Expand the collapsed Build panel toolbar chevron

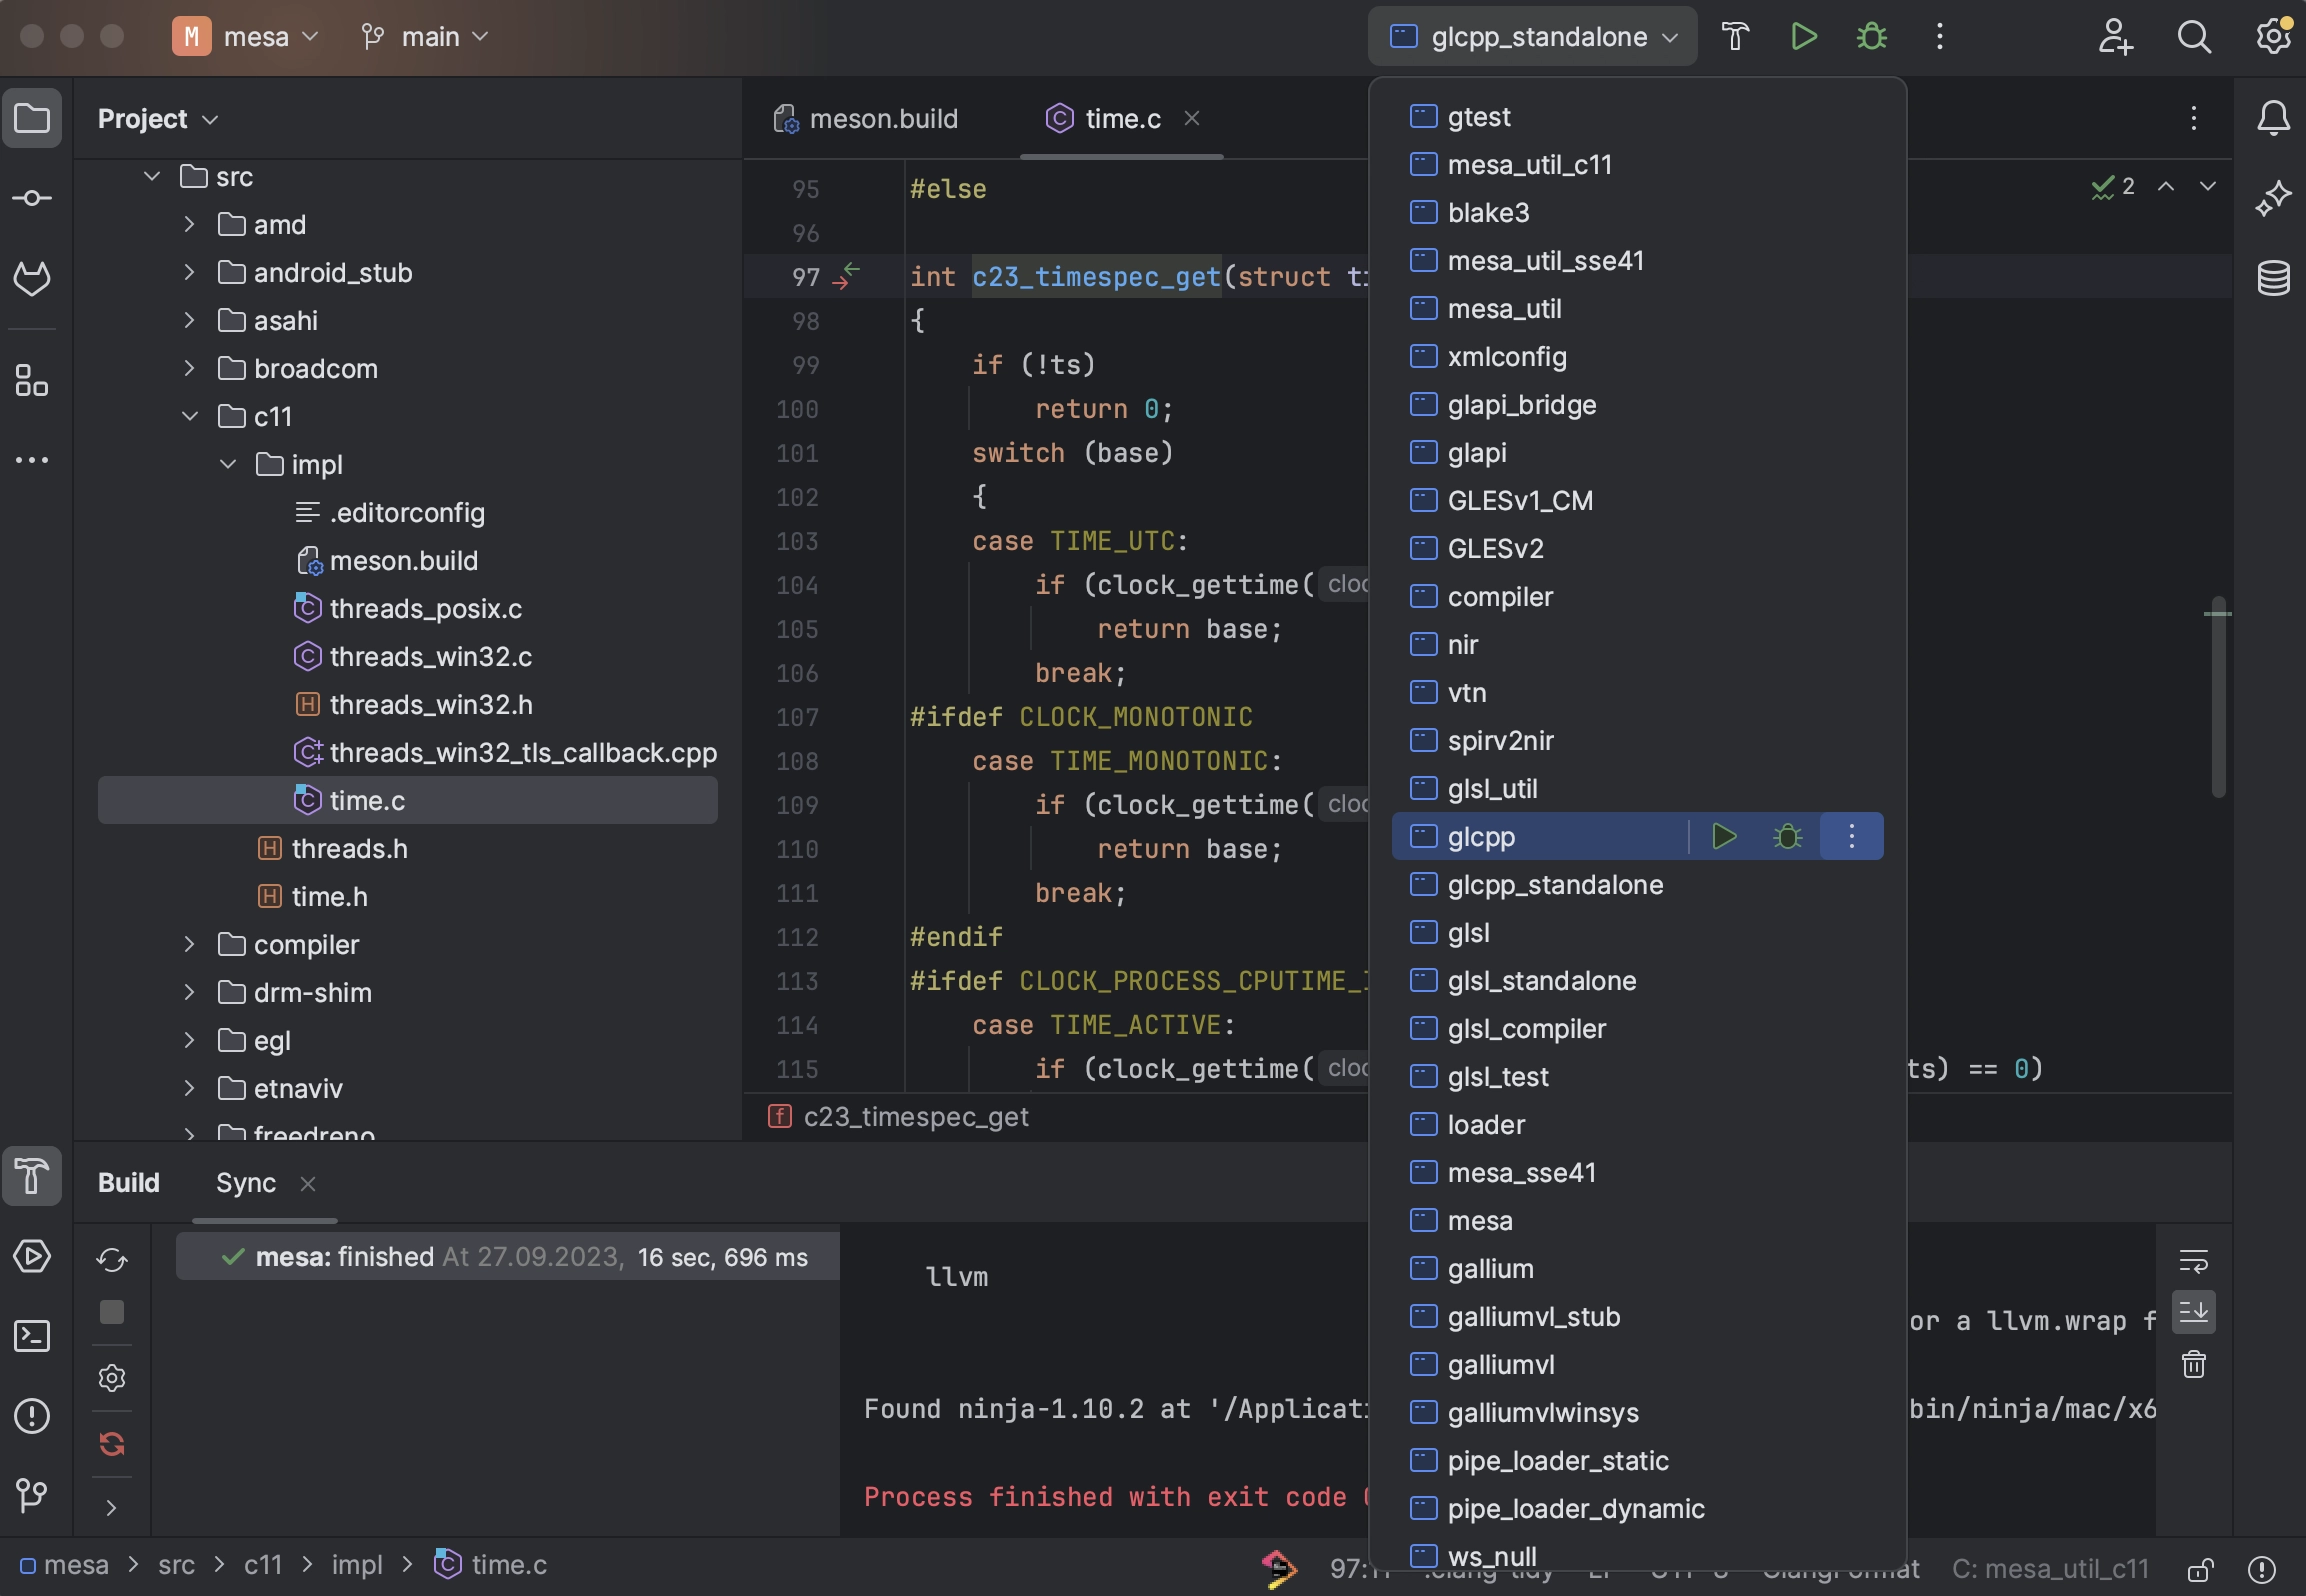pos(112,1508)
